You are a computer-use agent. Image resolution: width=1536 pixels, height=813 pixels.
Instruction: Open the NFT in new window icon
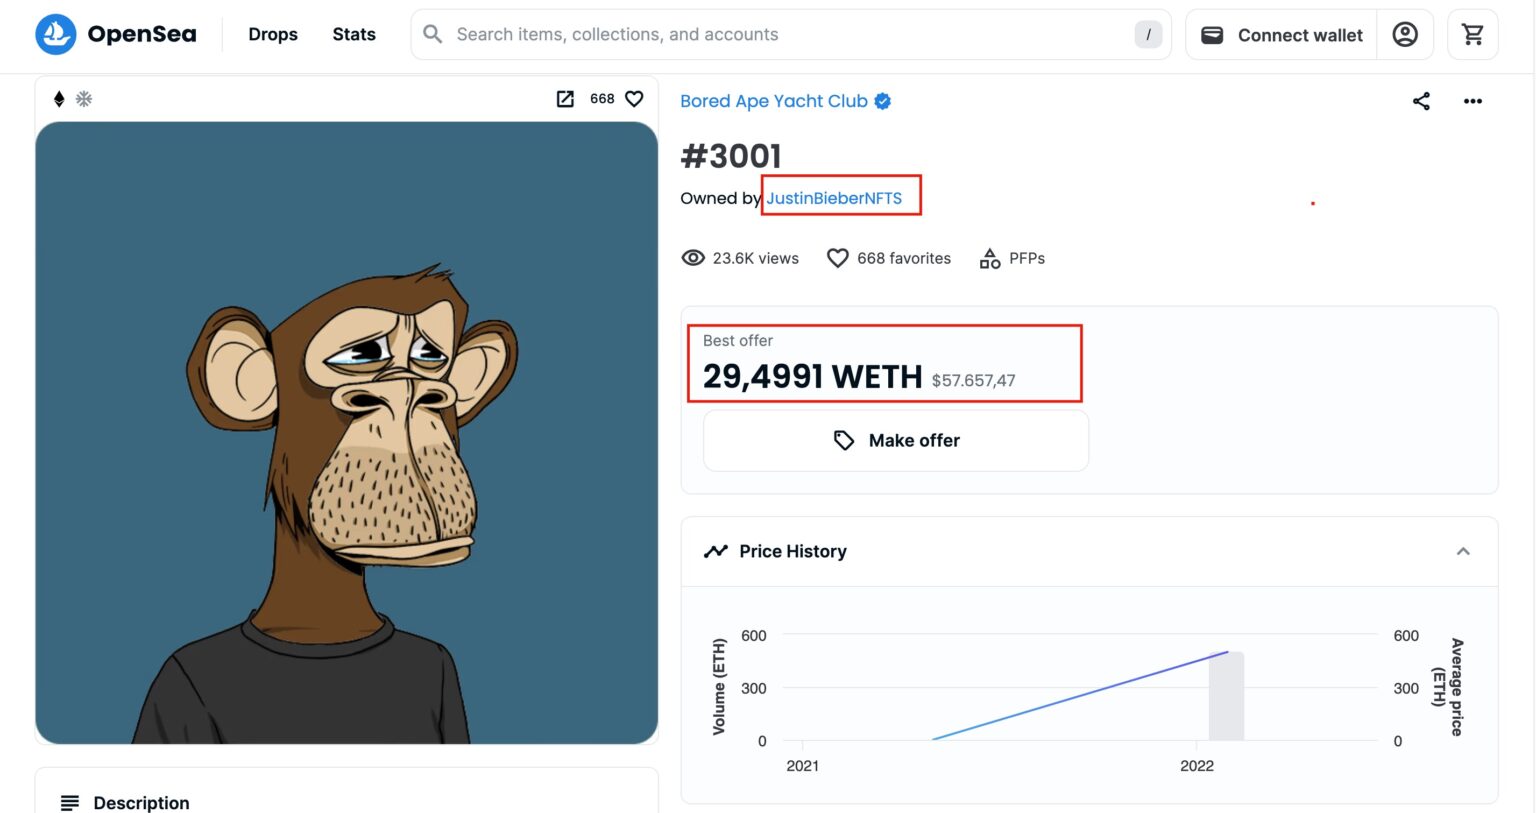tap(565, 99)
